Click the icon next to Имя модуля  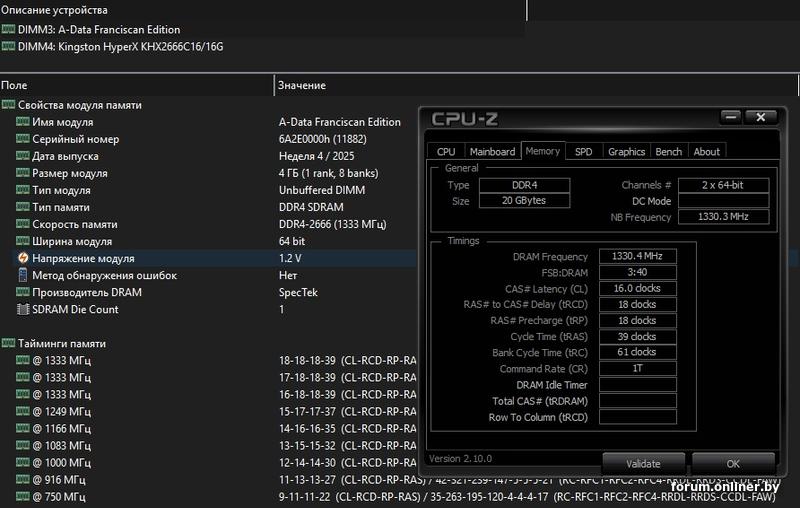(x=22, y=121)
